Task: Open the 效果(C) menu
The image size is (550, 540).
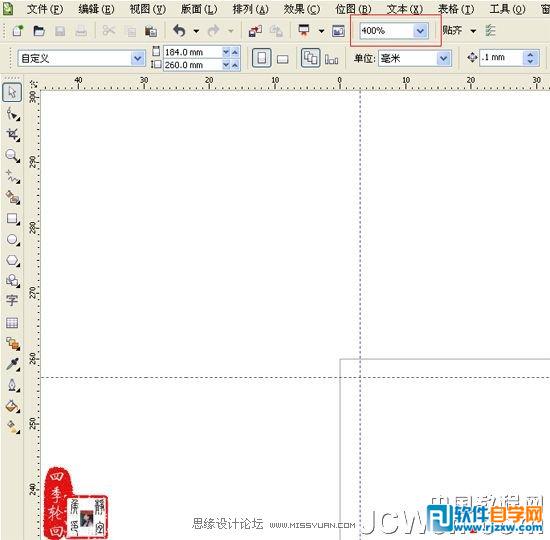Action: click(302, 9)
